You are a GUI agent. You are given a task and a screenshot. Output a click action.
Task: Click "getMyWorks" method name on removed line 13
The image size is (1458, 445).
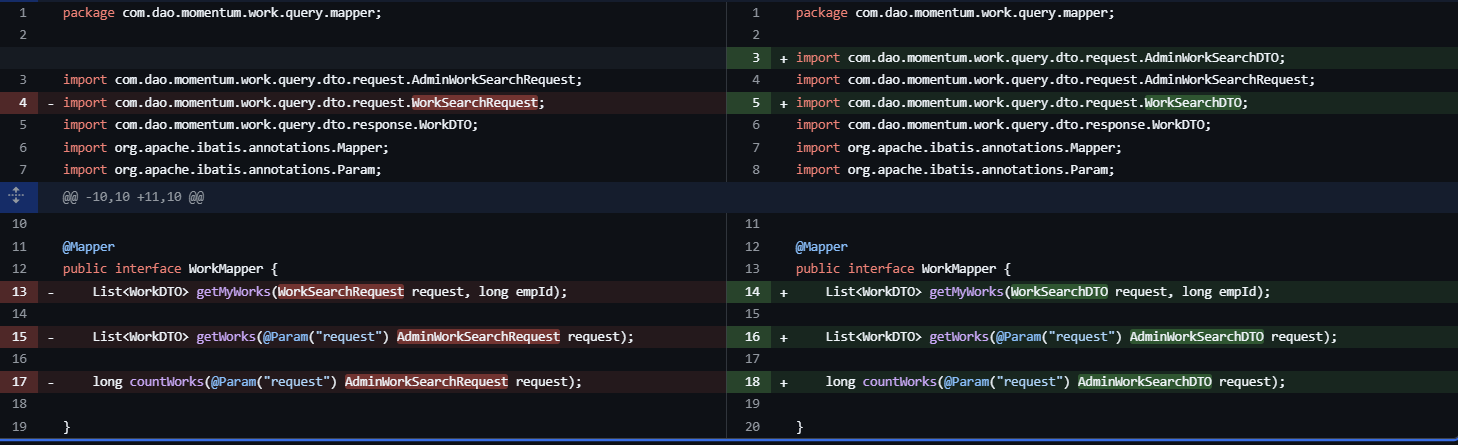[233, 292]
